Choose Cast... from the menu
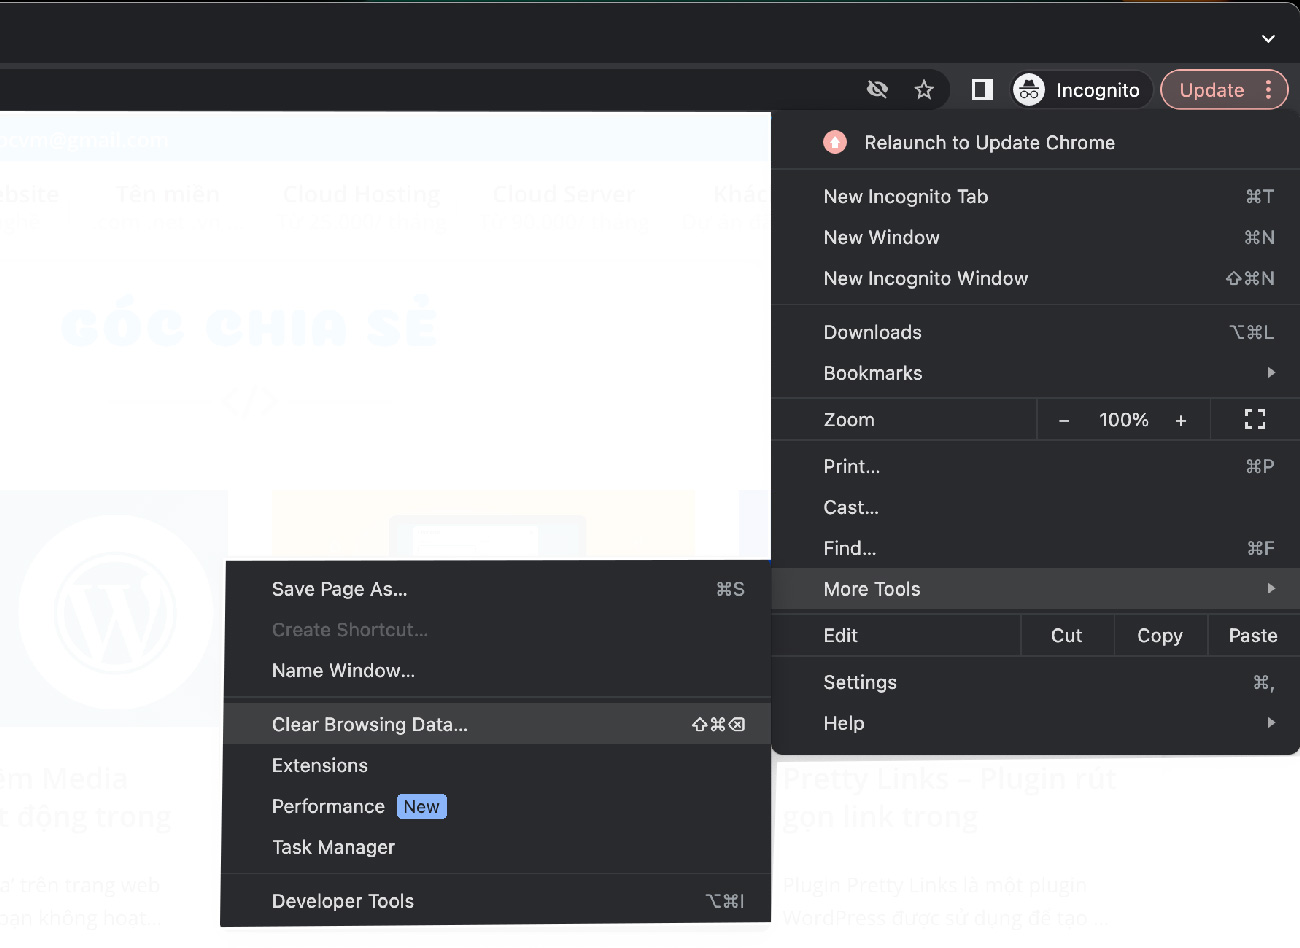The image size is (1300, 948). pyautogui.click(x=1036, y=507)
